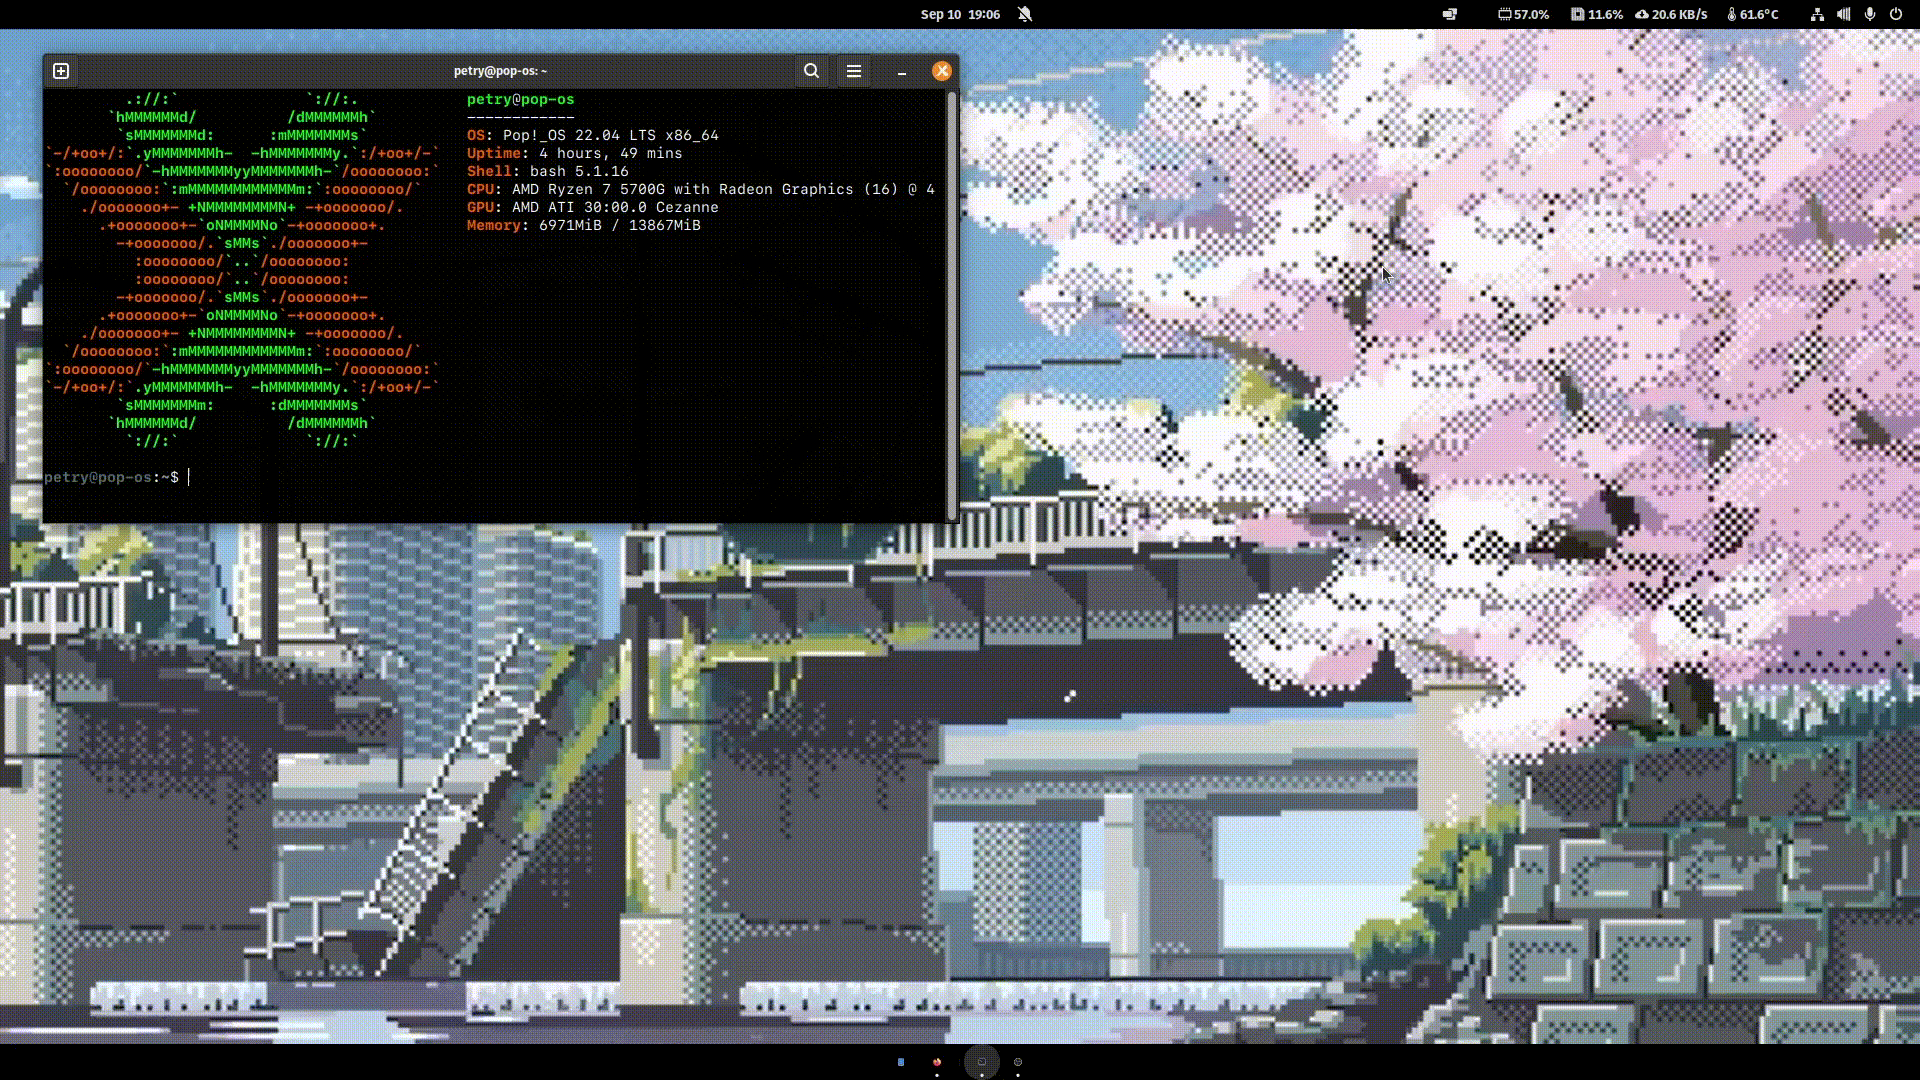Click the do-not-disturb bell icon in top bar

coord(1025,14)
